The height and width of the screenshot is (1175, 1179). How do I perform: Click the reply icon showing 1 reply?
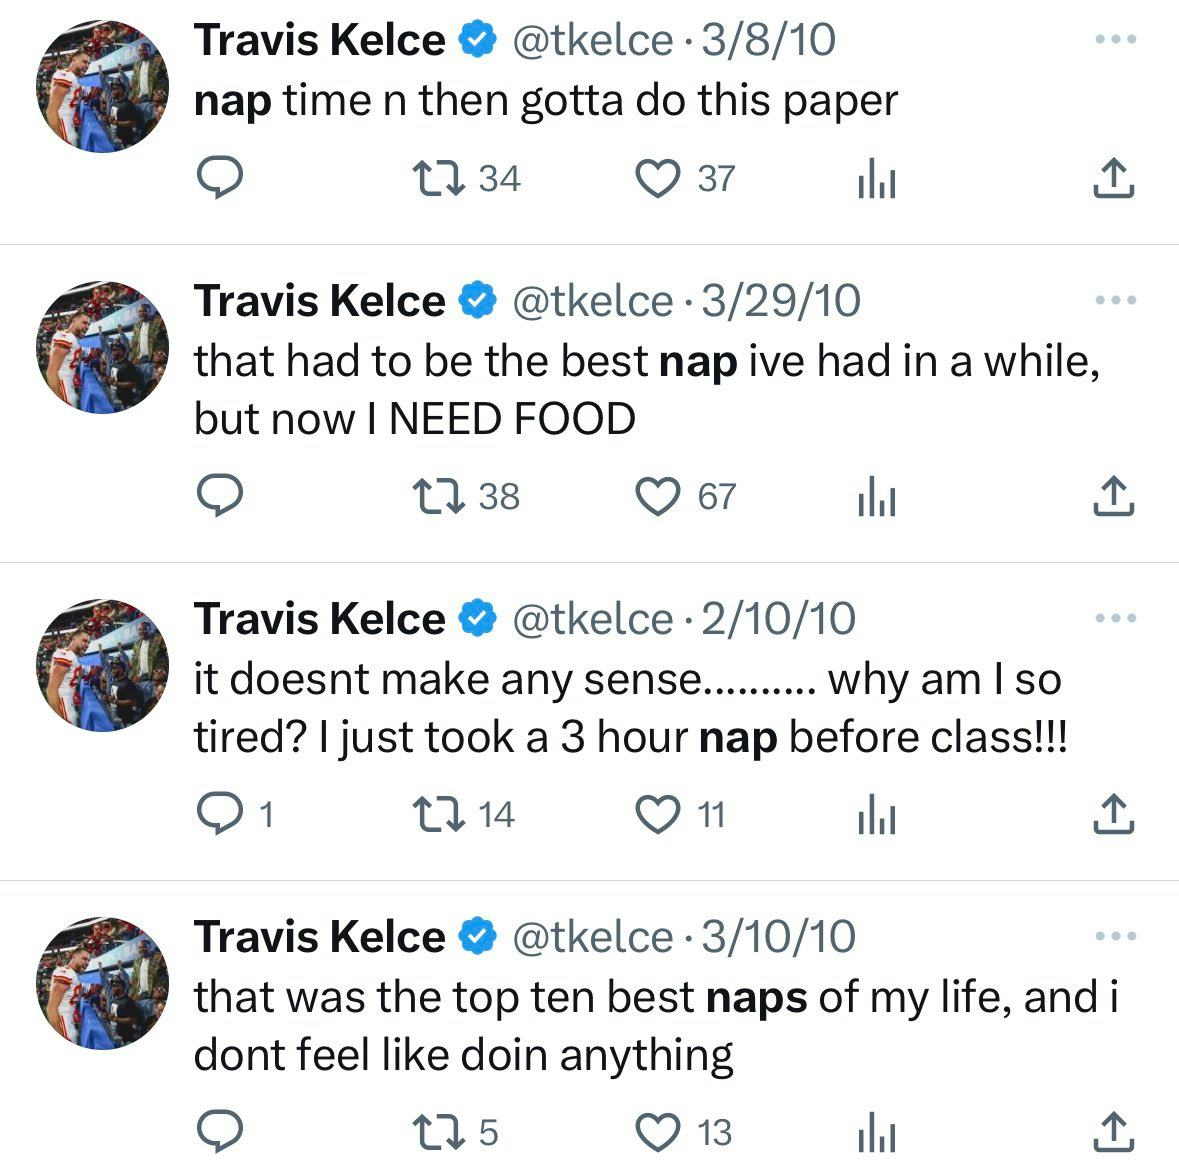[221, 813]
